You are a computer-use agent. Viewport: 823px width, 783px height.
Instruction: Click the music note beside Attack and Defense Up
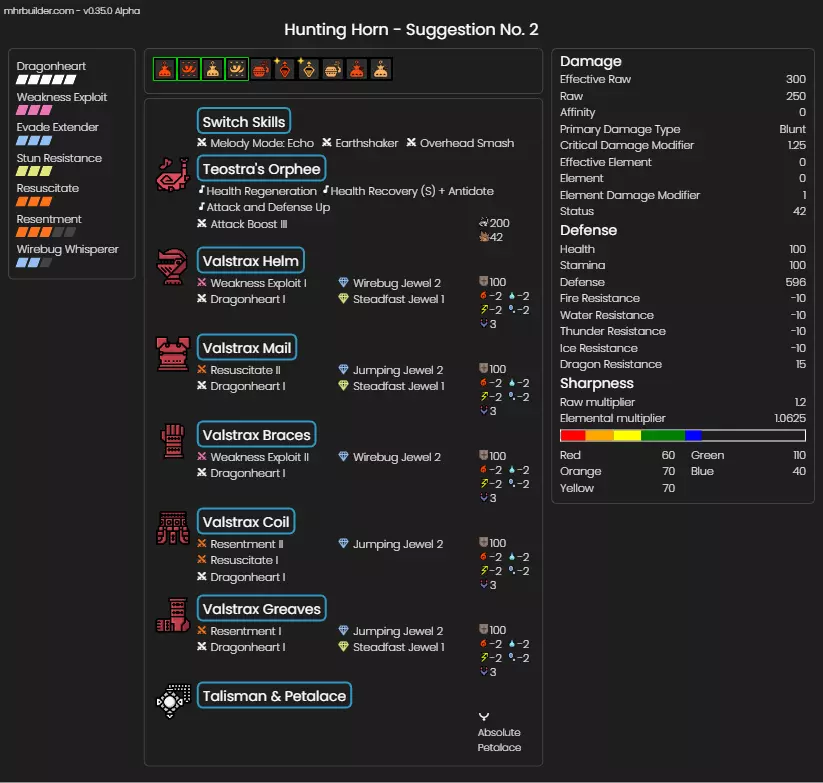pos(202,206)
